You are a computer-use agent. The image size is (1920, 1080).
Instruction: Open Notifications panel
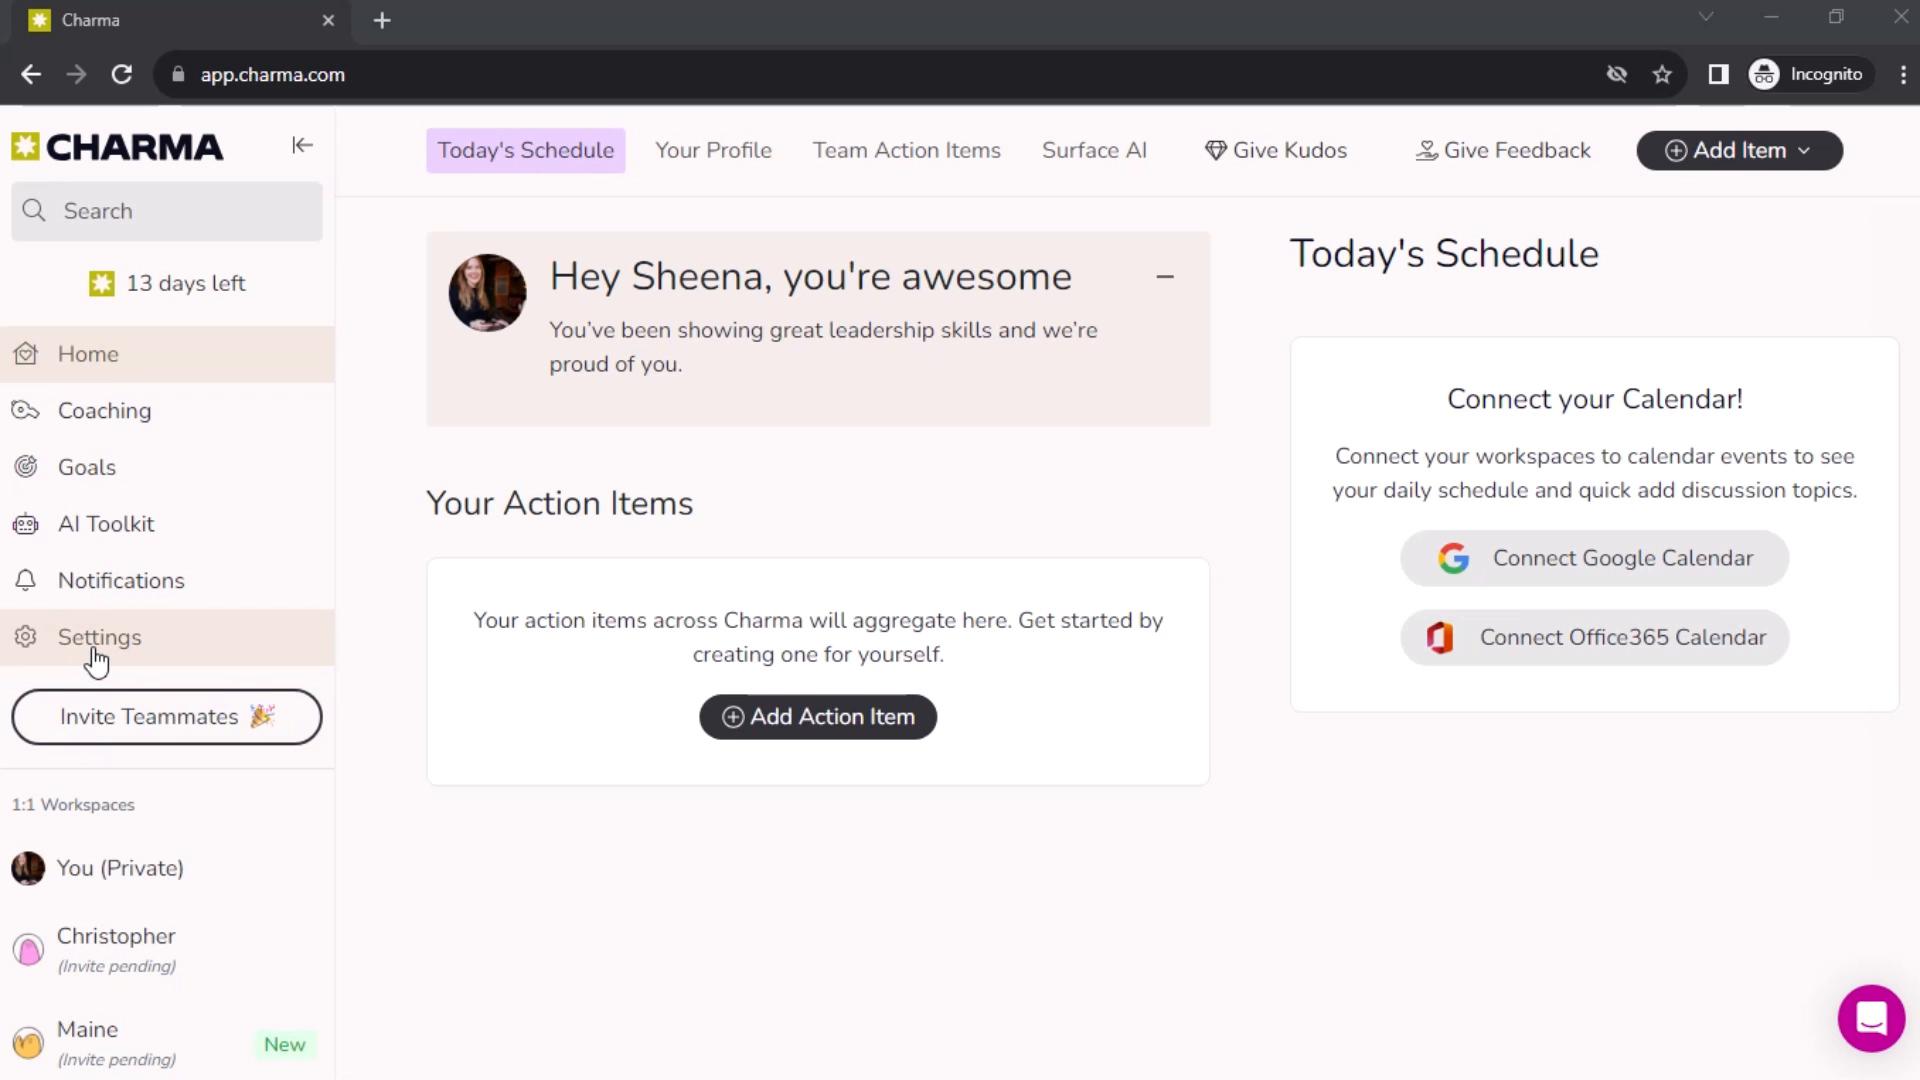121,580
